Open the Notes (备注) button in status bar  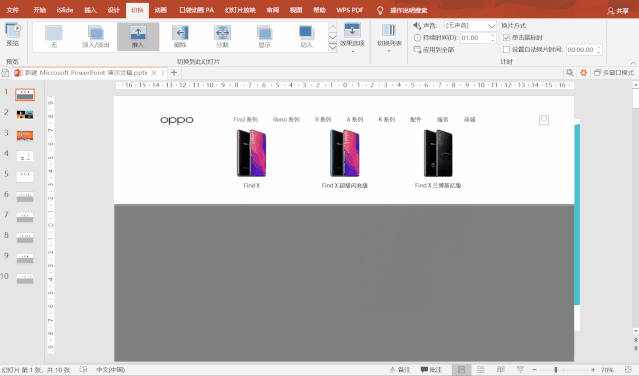pos(400,369)
